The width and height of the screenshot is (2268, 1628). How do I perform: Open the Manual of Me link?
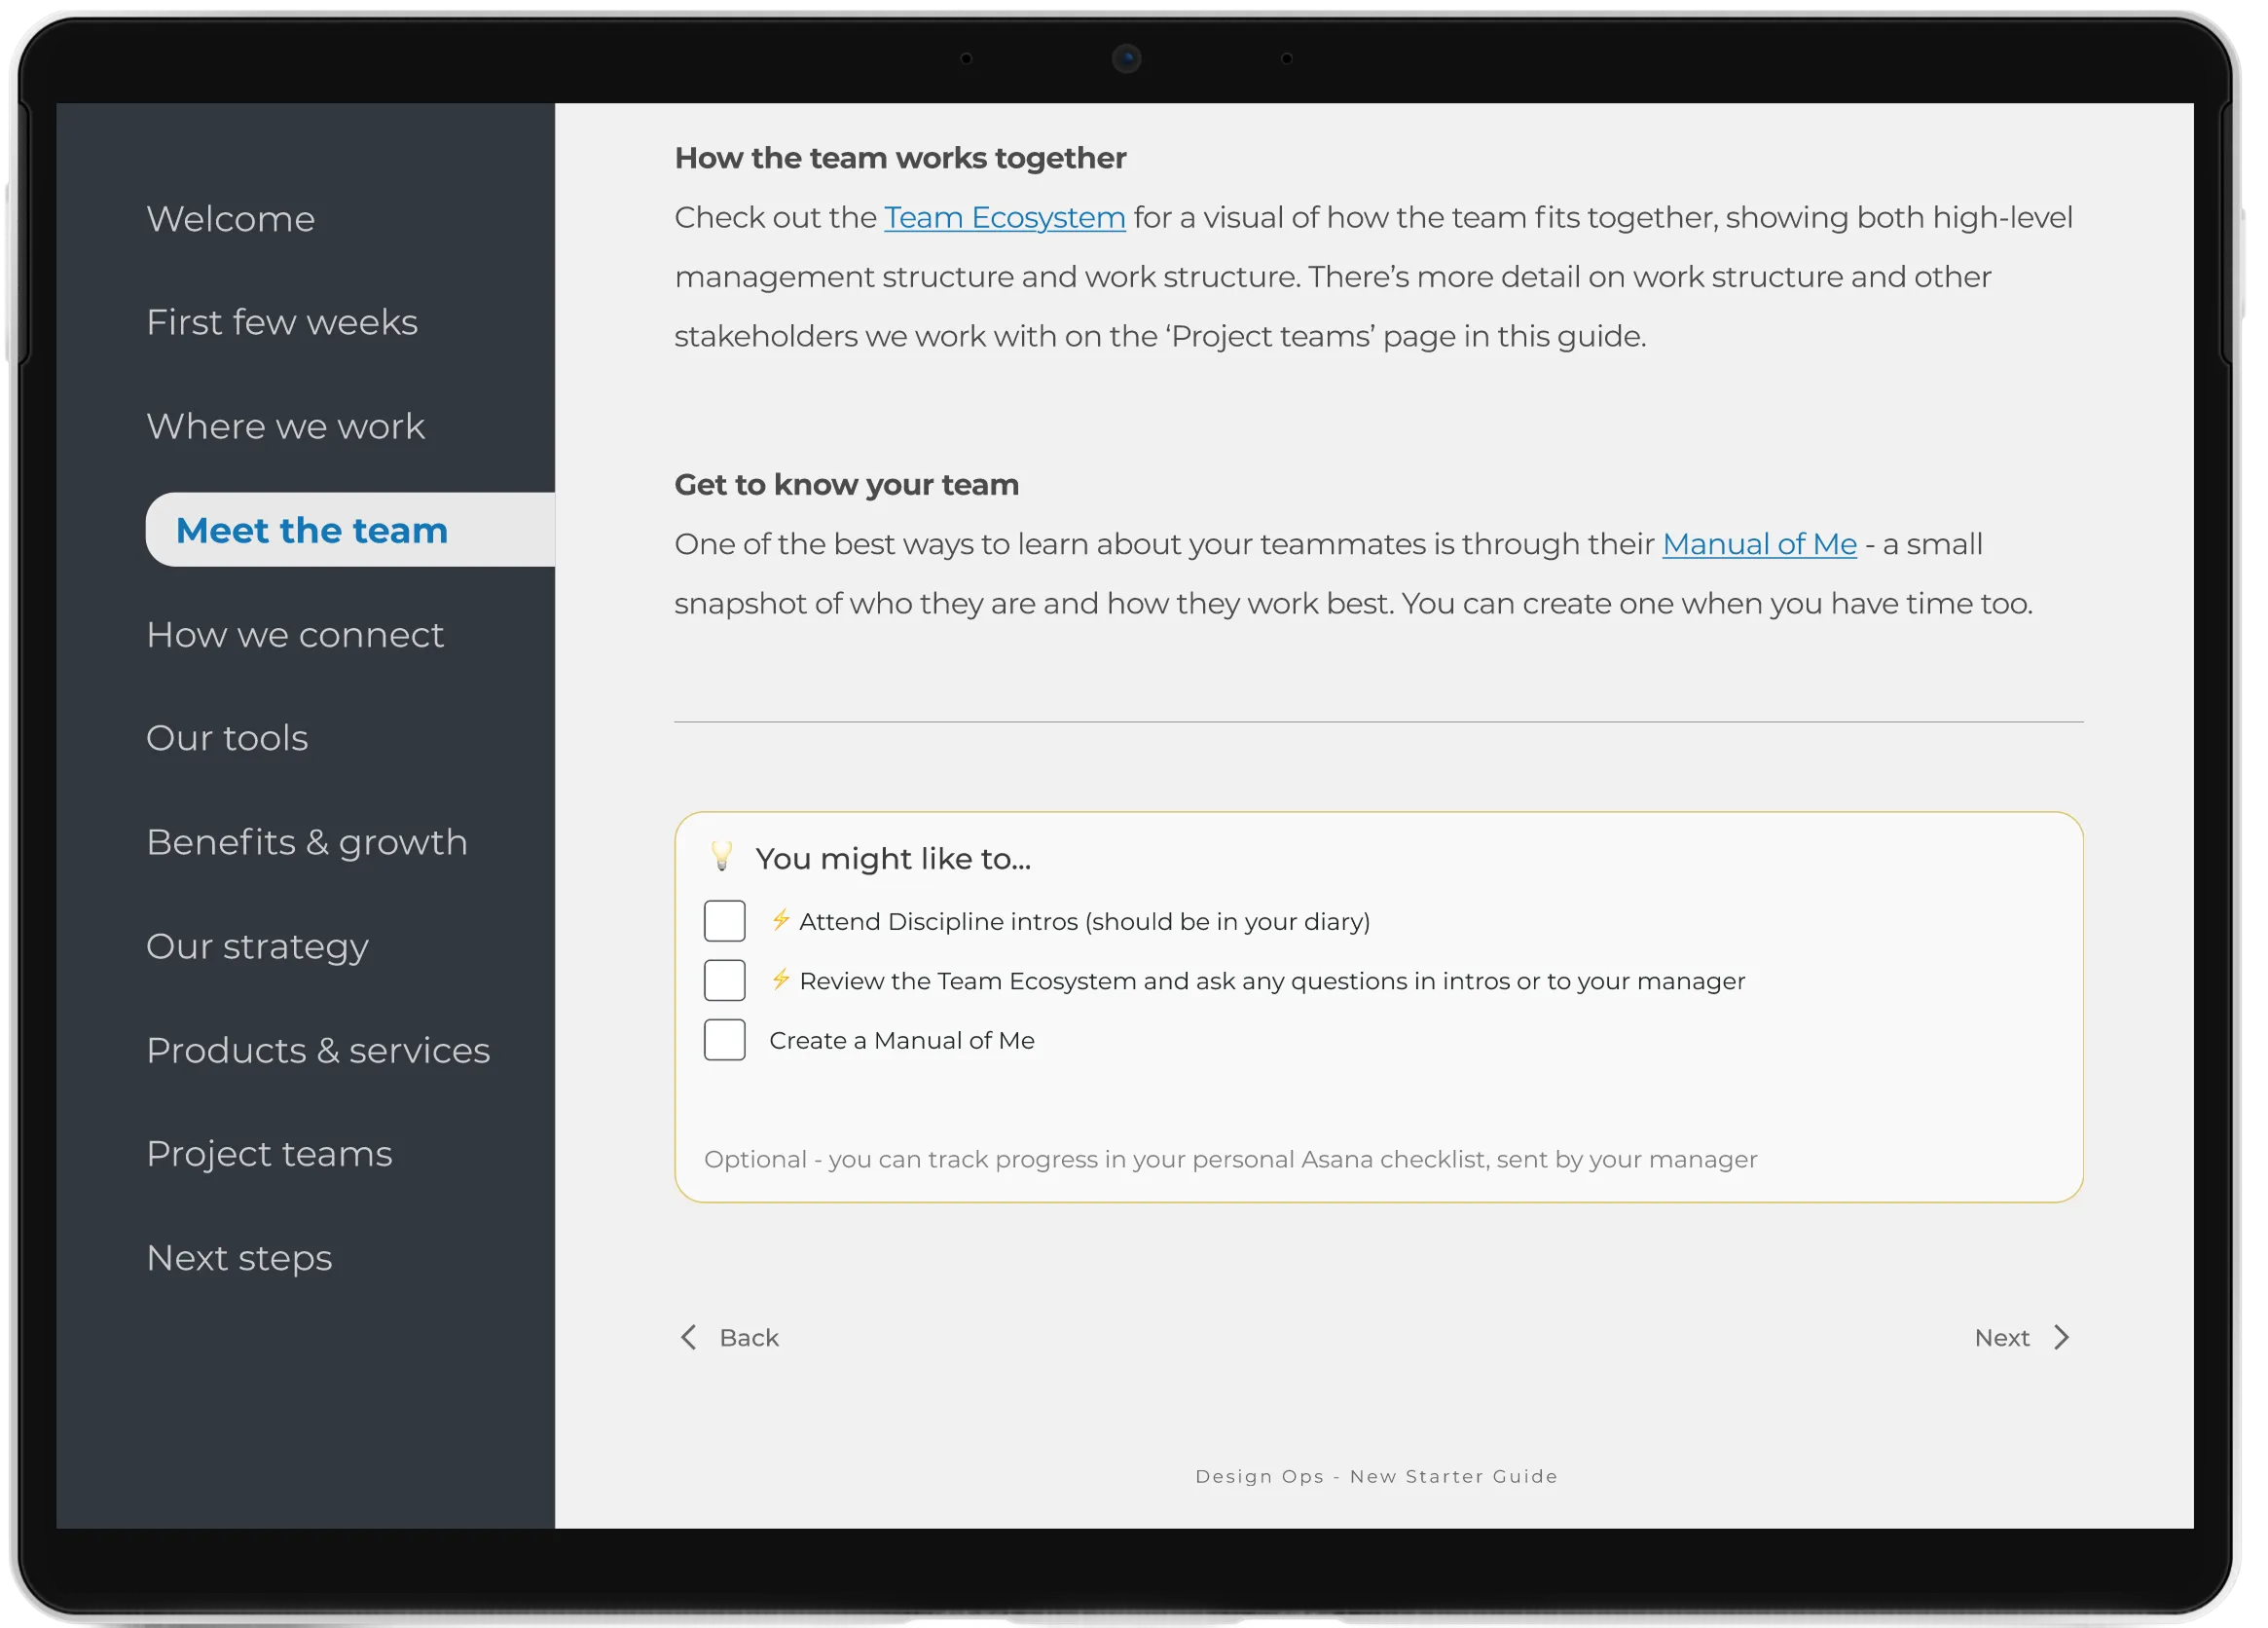click(x=1758, y=544)
